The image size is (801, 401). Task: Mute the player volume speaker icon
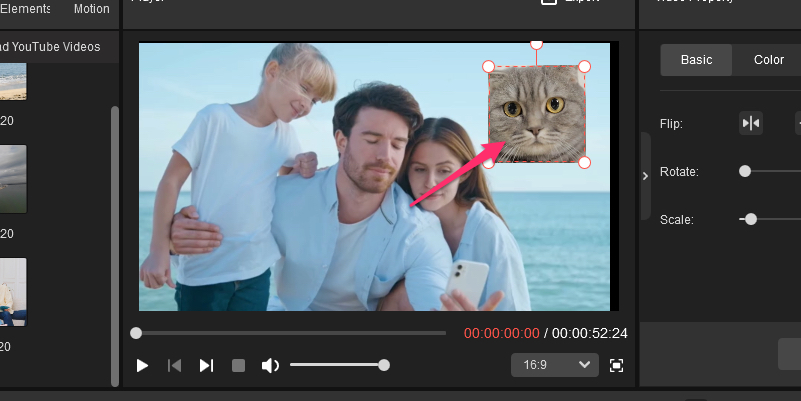click(x=270, y=366)
